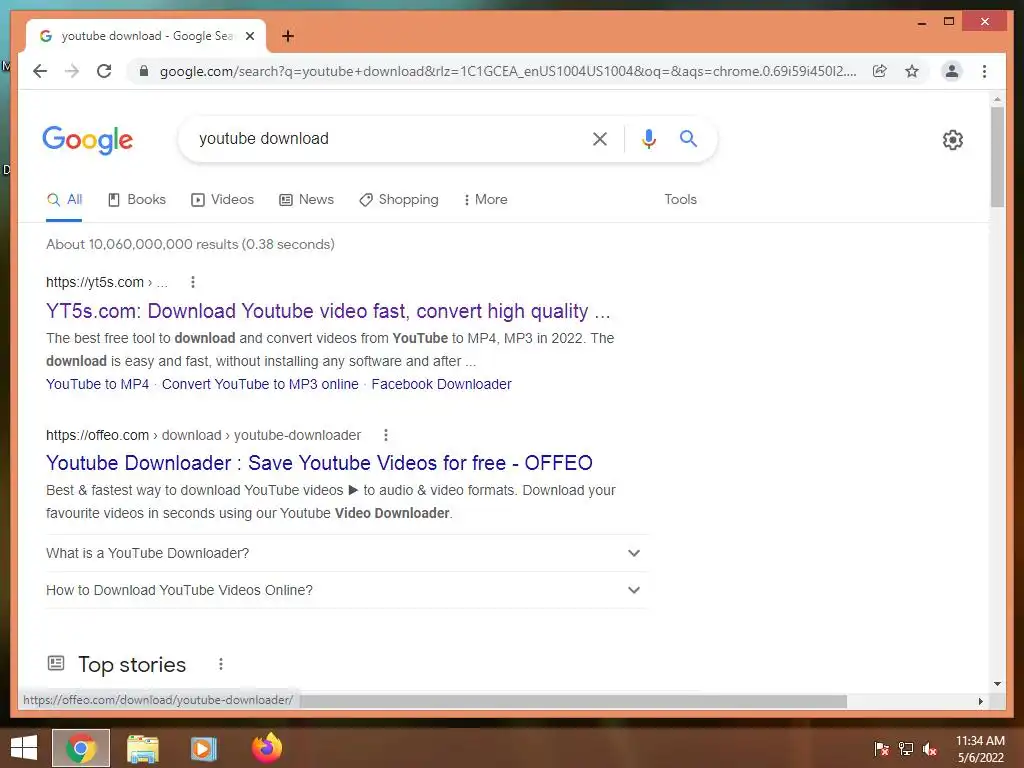Click the Action Center flag tray icon
This screenshot has width=1024, height=768.
881,749
